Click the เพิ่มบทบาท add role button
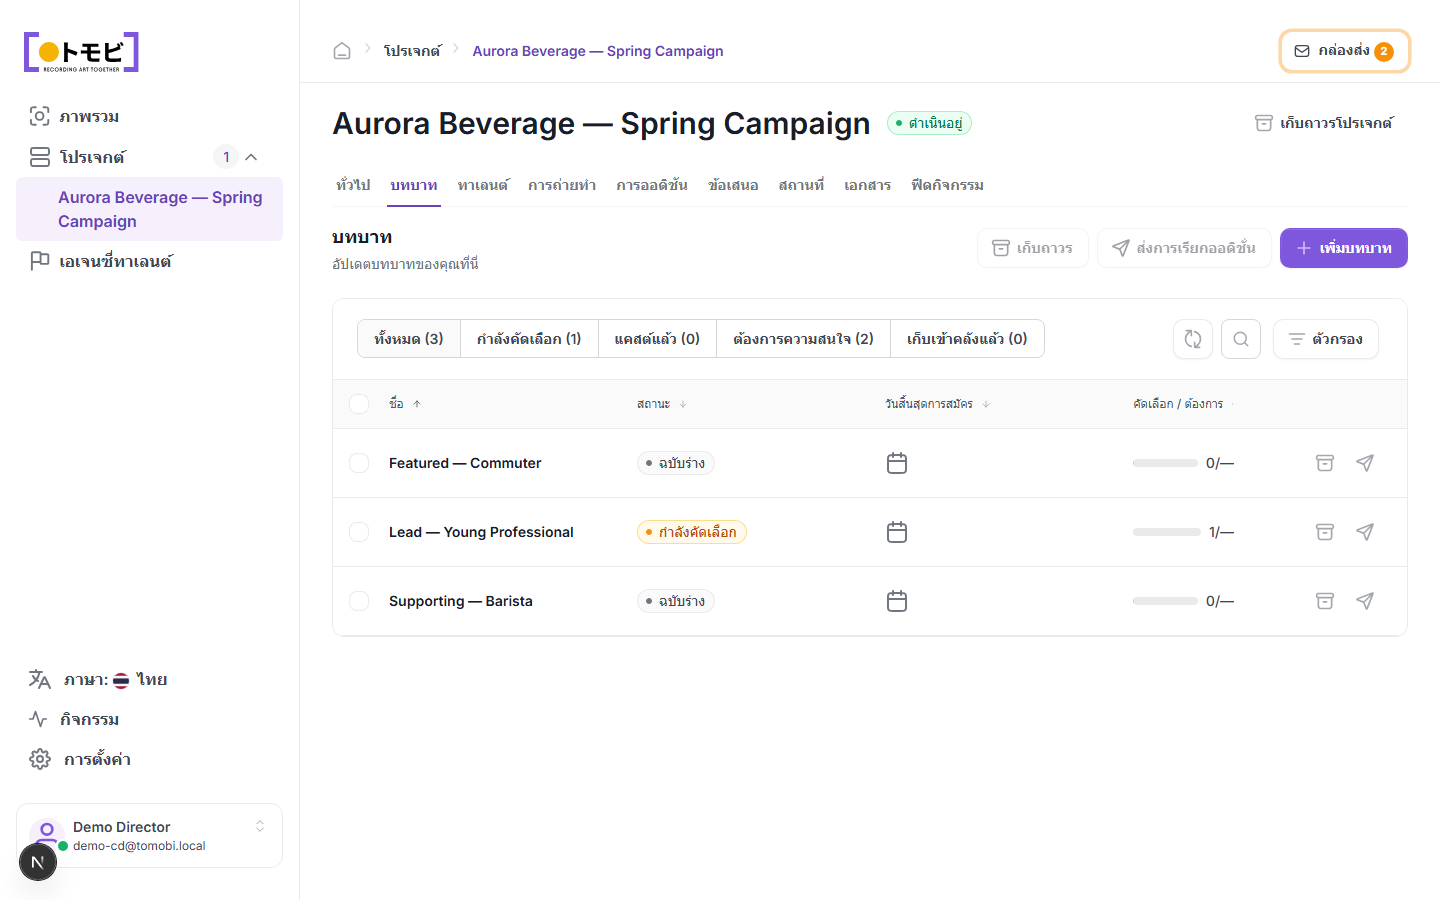Screen dimensions: 1440x900 (x=1344, y=248)
